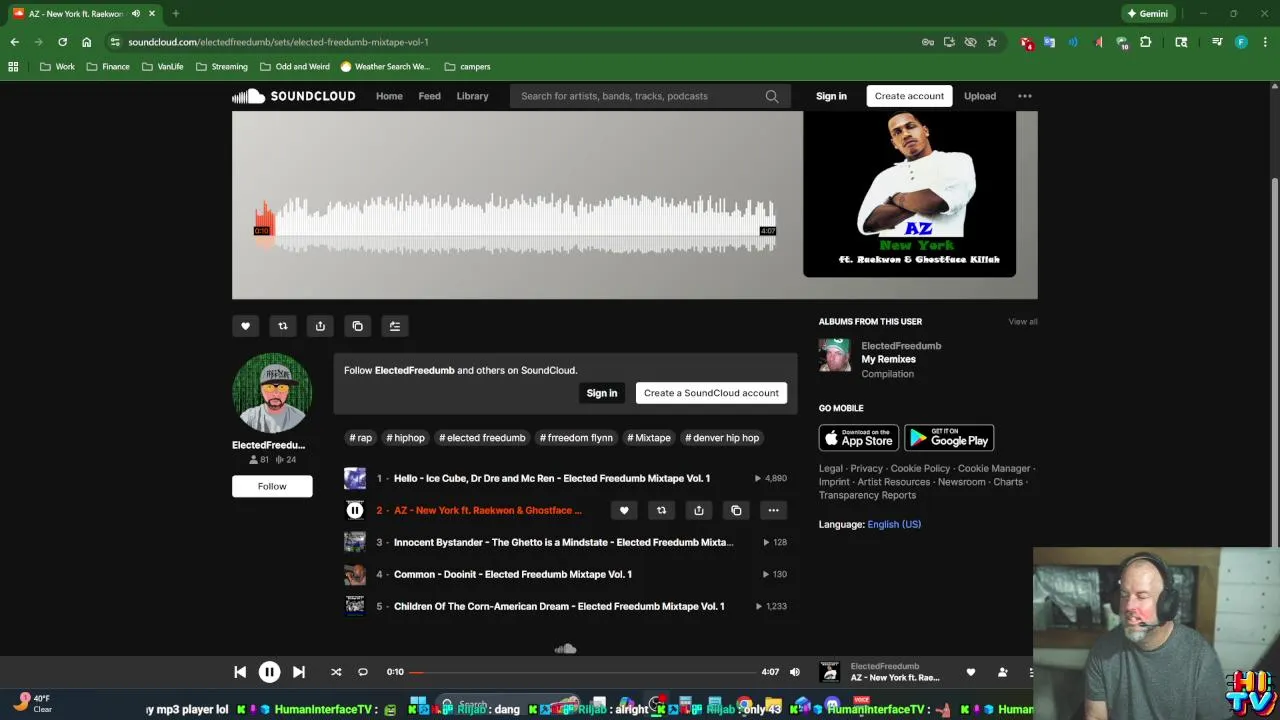Open Chrome extensions puzzle icon
Viewport: 1280px width, 720px height.
(1146, 42)
